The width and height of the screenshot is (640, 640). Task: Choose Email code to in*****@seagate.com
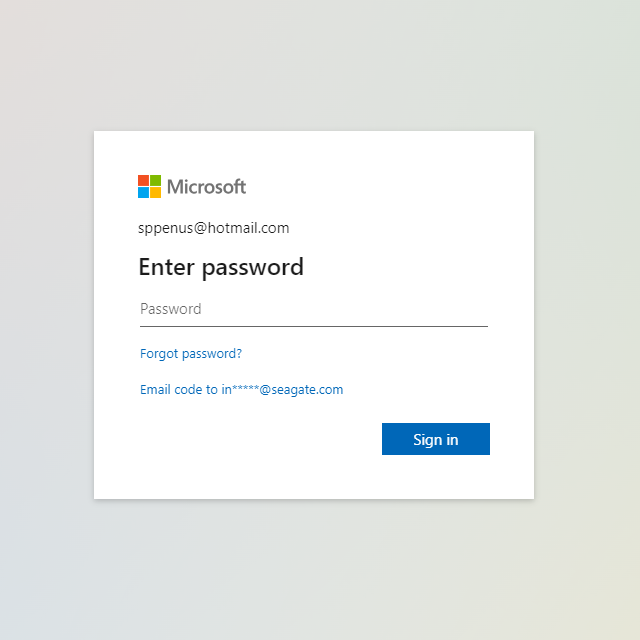241,390
